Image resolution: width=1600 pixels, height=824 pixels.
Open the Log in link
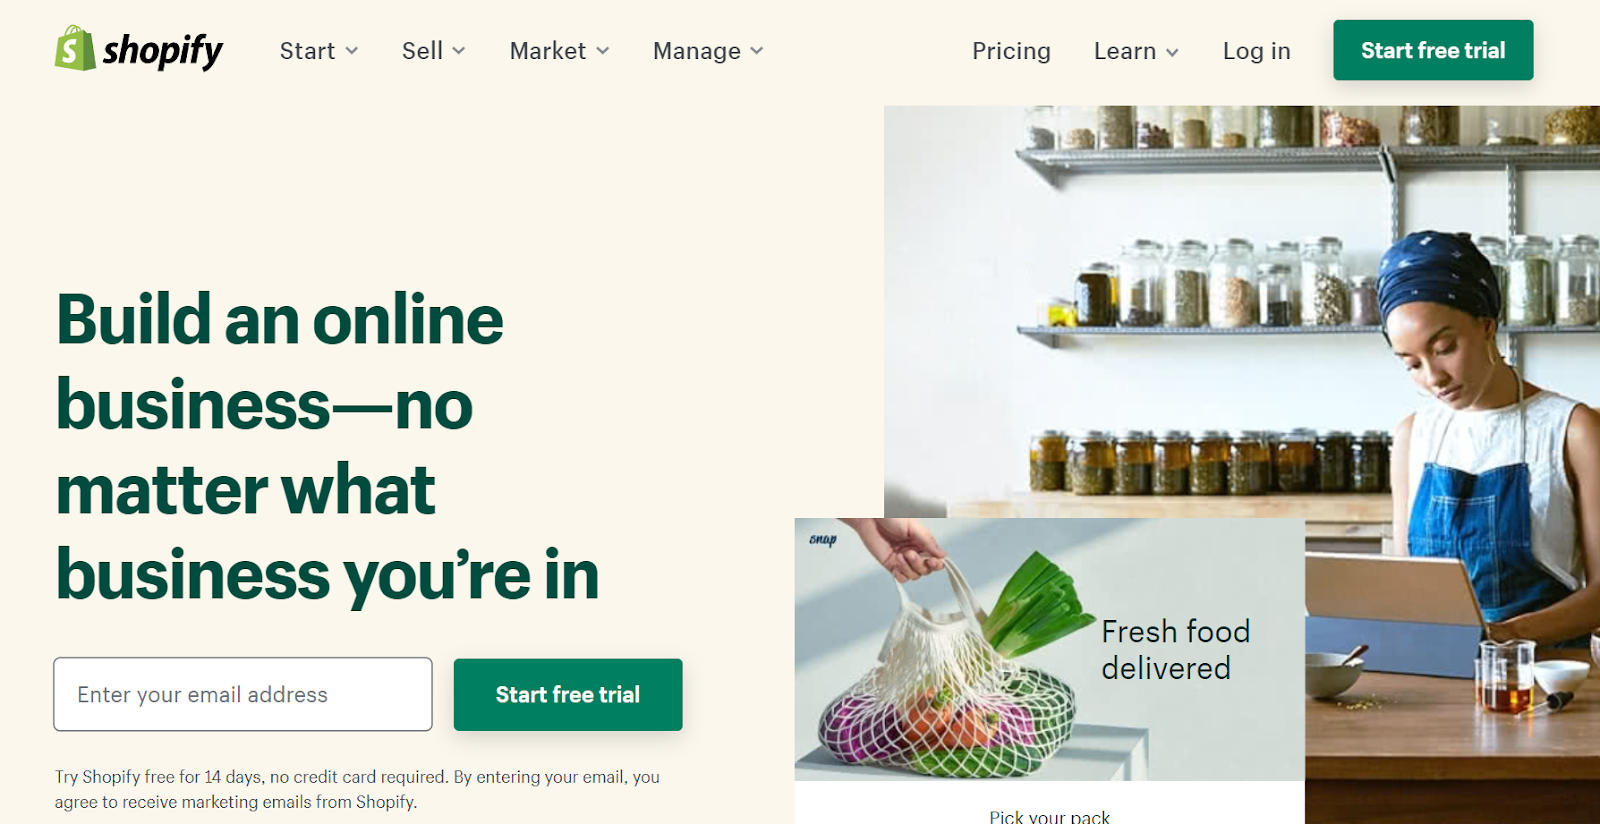point(1256,51)
